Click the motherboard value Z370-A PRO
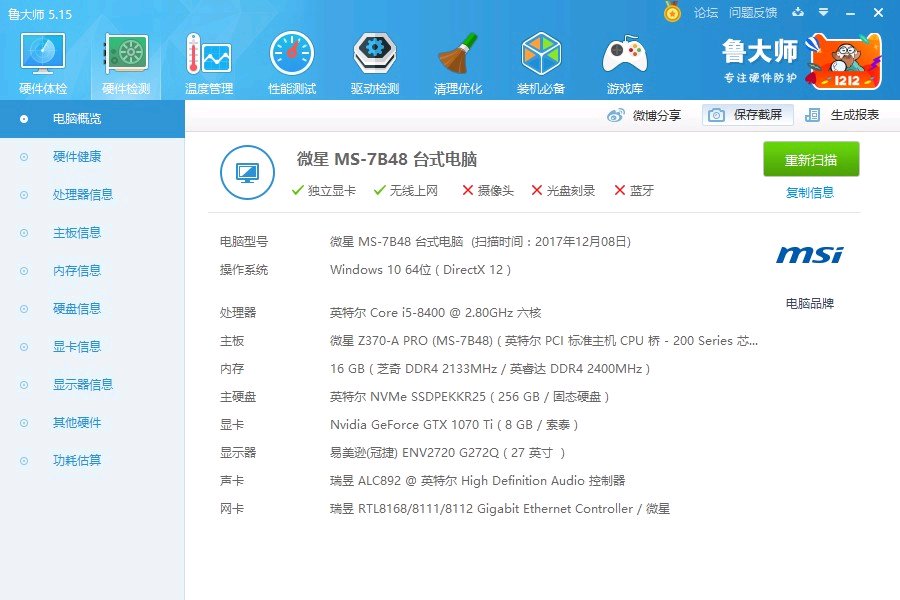 click(544, 341)
